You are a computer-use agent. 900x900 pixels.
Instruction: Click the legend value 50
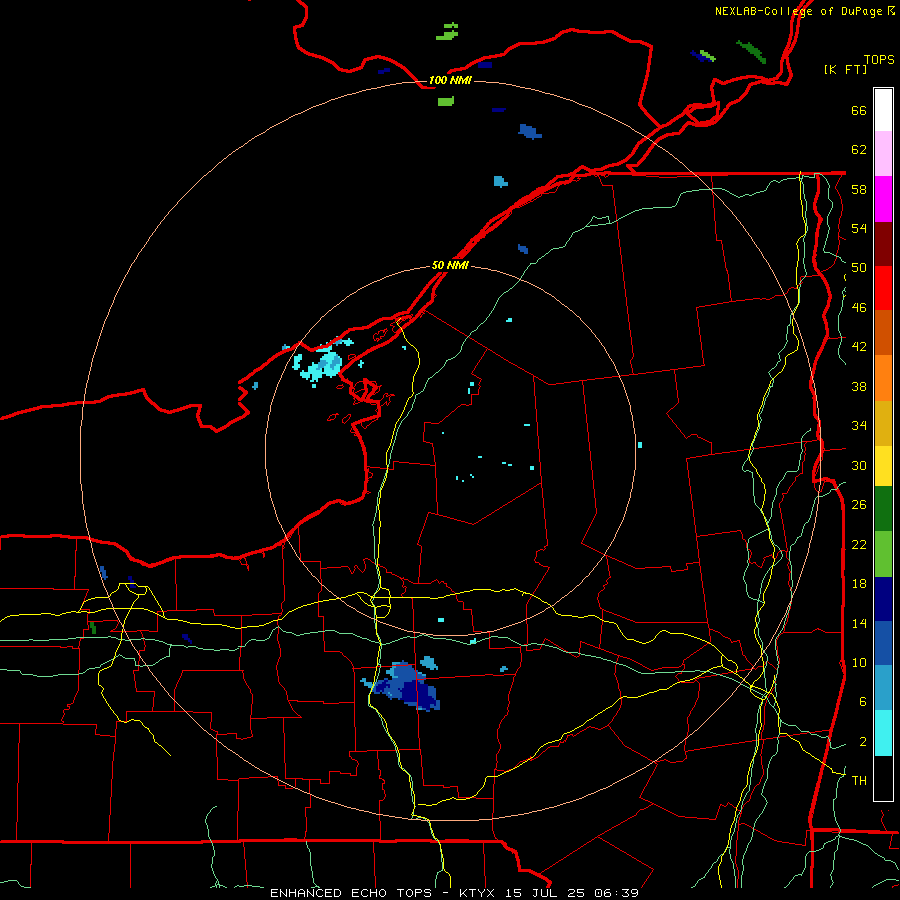(x=859, y=268)
